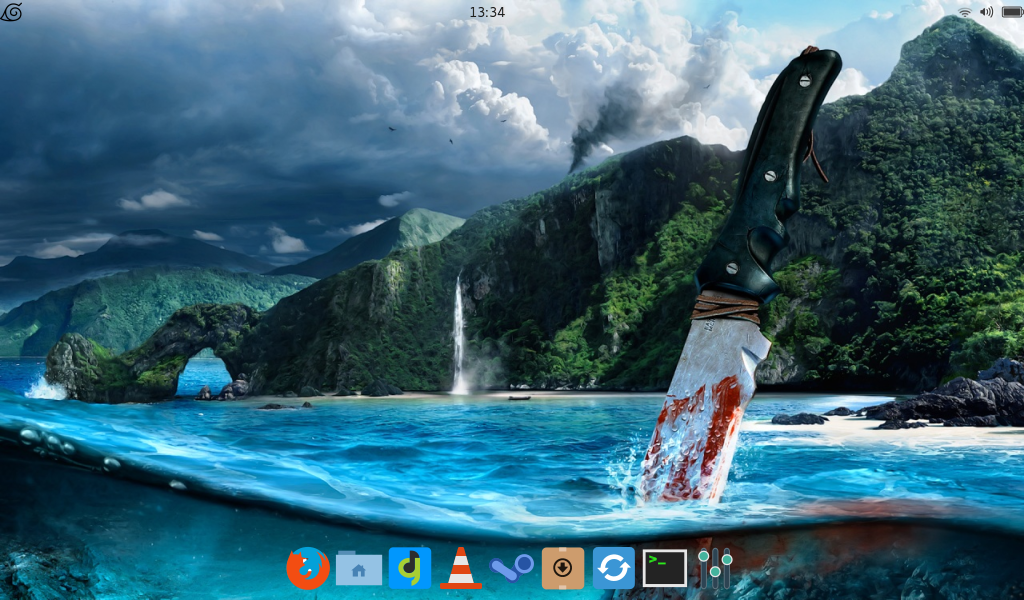The image size is (1024, 600).
Task: Launch the software updater sync icon
Action: coord(613,568)
